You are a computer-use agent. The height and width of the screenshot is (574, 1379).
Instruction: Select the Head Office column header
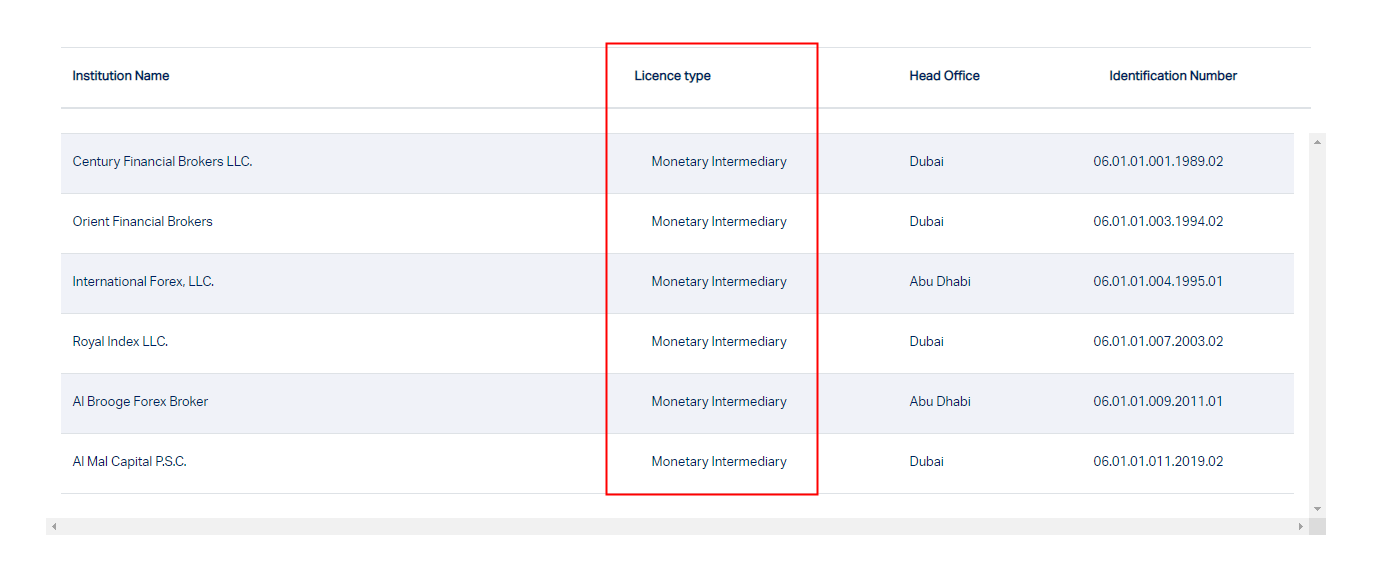click(x=944, y=76)
